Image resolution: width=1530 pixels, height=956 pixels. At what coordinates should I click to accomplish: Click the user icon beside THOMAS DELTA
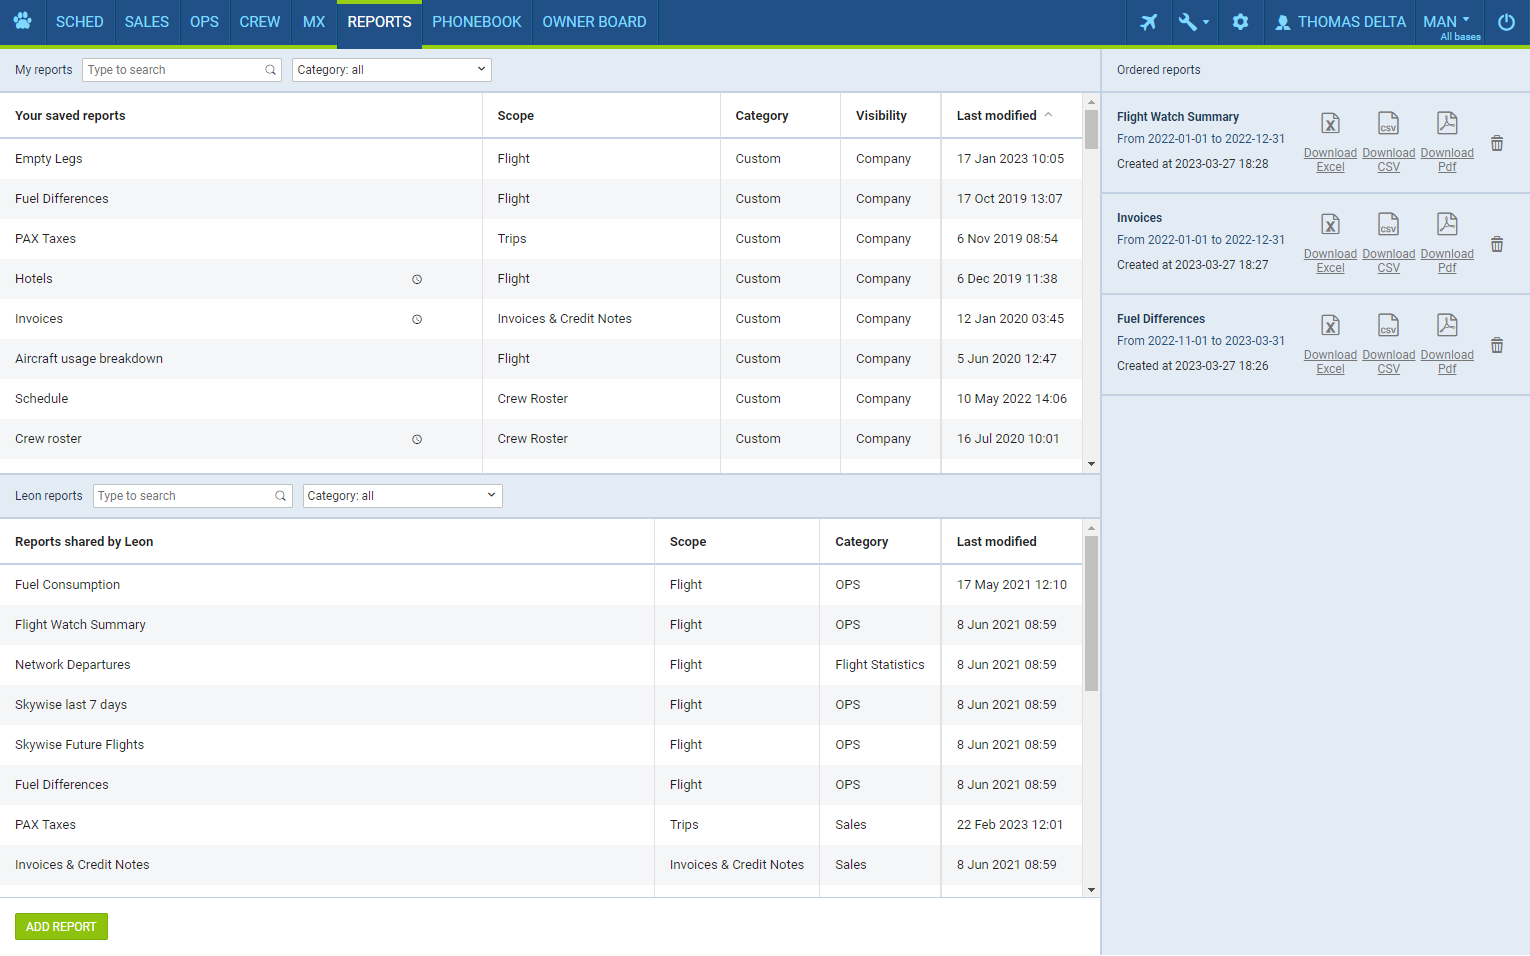point(1282,22)
